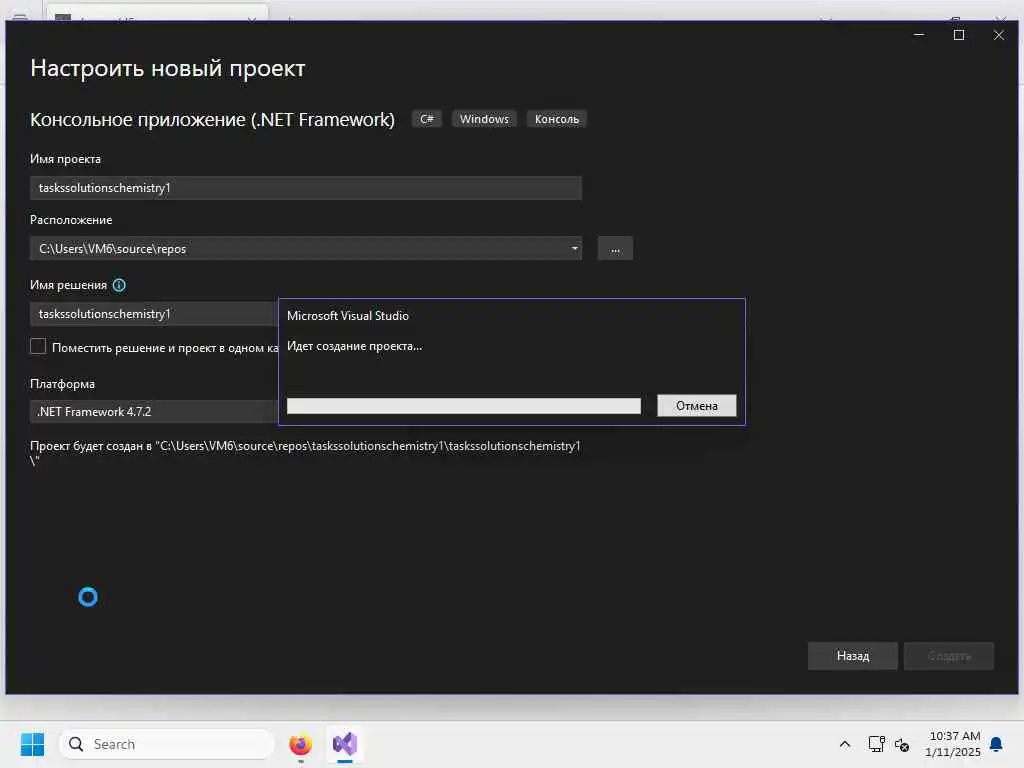1024x768 pixels.
Task: Open Firefox from the taskbar
Action: coord(300,744)
